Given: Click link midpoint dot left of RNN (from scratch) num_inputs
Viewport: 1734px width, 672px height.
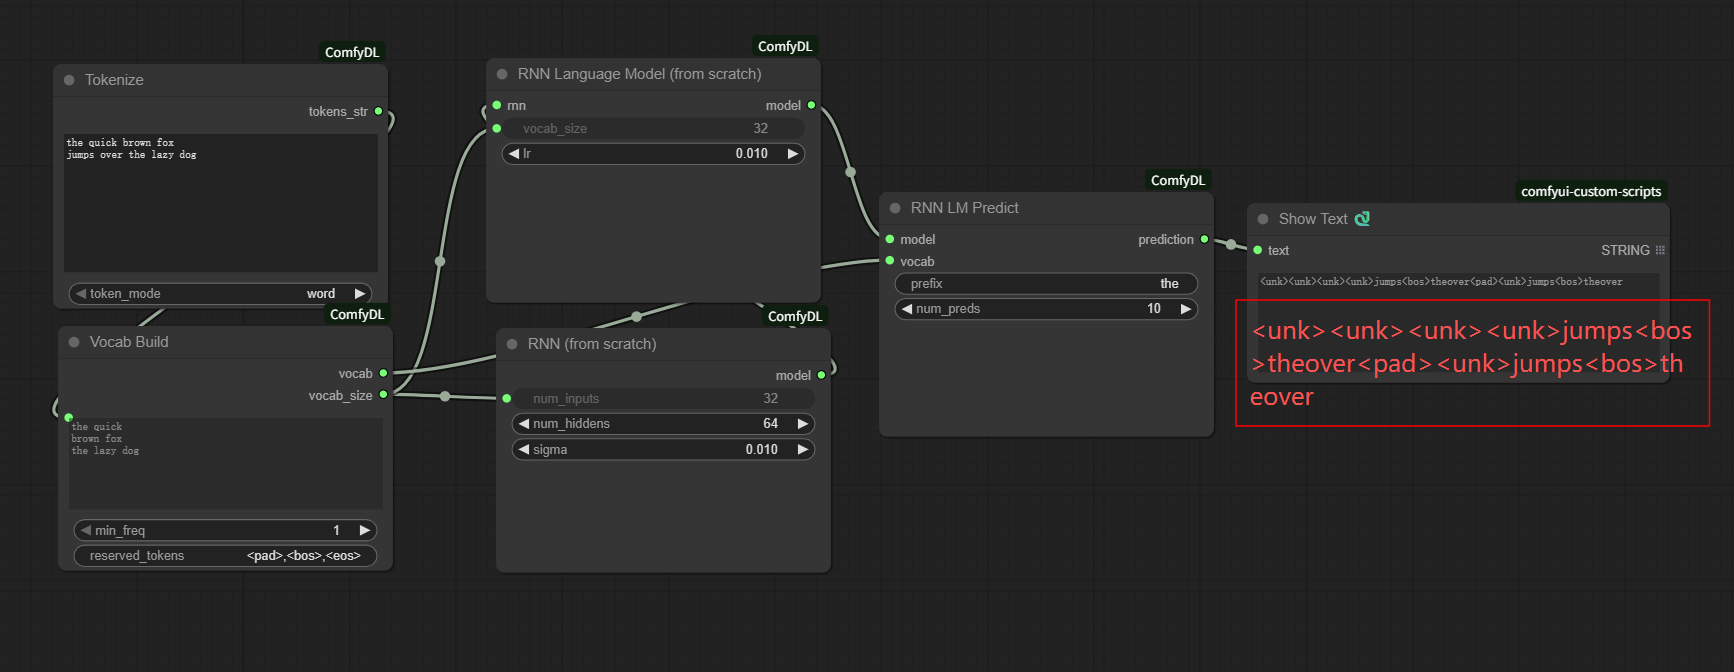Looking at the screenshot, I should pos(445,396).
